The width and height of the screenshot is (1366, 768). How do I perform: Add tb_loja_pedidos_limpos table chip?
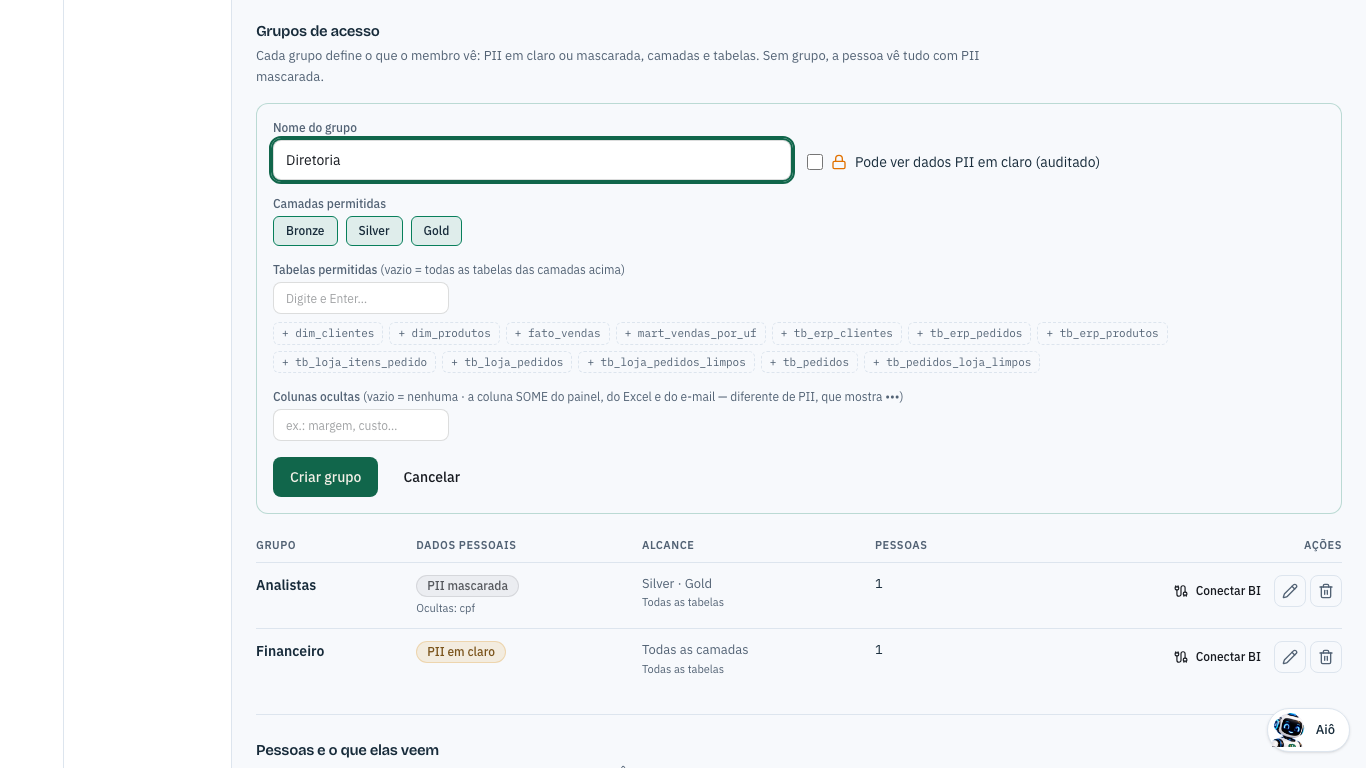[667, 362]
